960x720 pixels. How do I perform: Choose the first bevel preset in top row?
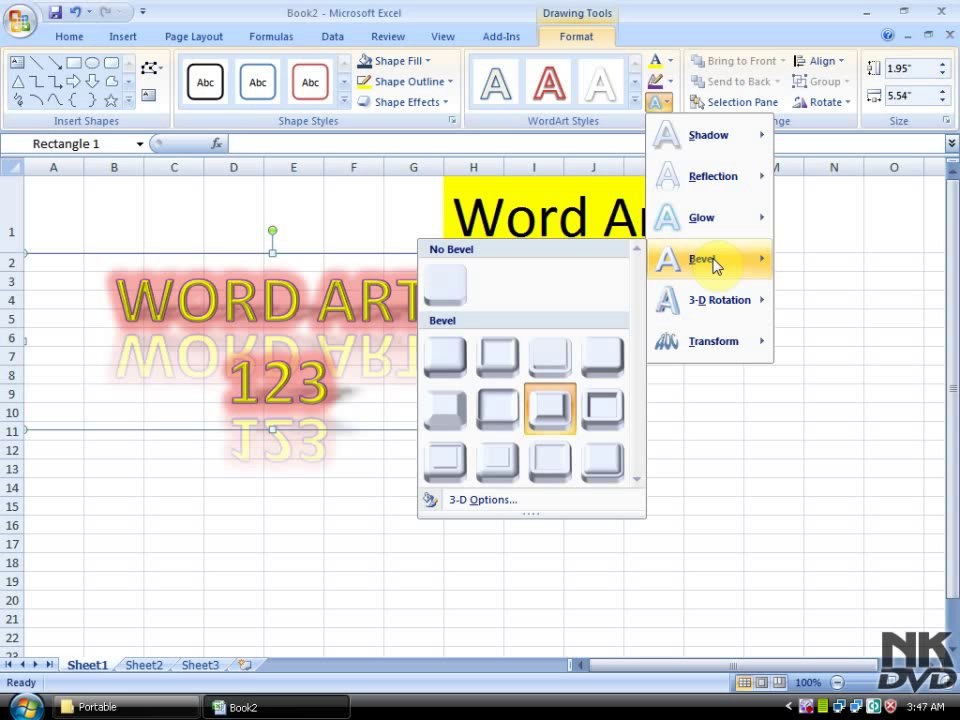pos(445,356)
